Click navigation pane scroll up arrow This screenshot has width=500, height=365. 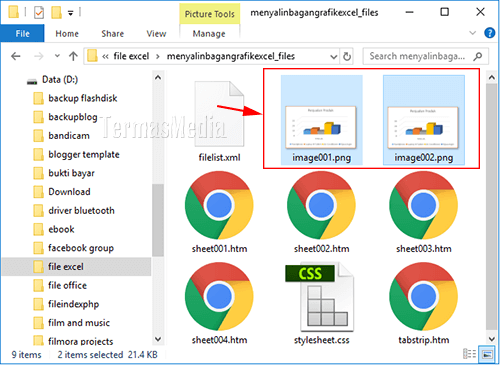pyautogui.click(x=158, y=78)
